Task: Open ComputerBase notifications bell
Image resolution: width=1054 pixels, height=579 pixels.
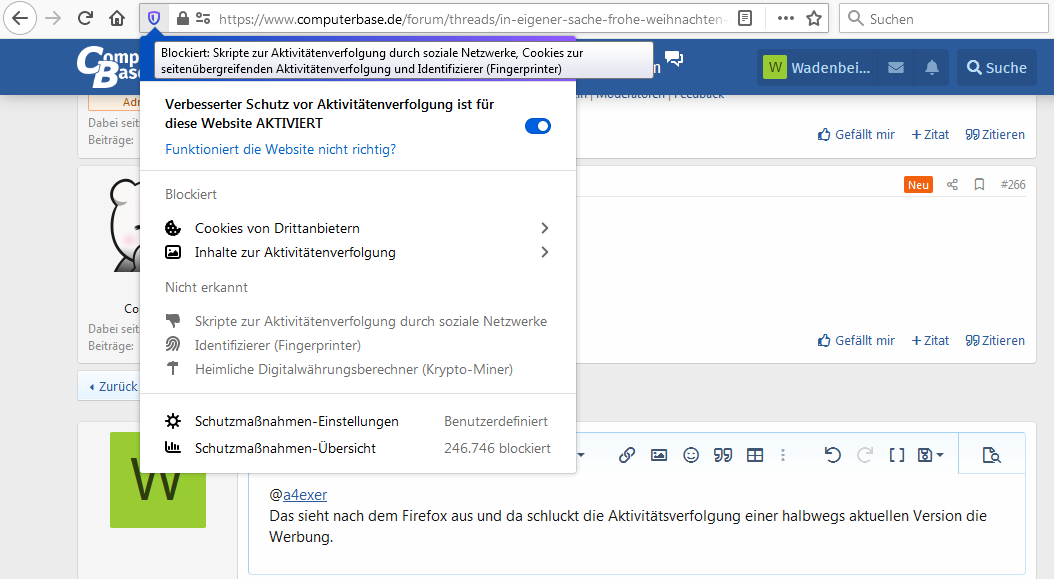Action: point(930,67)
